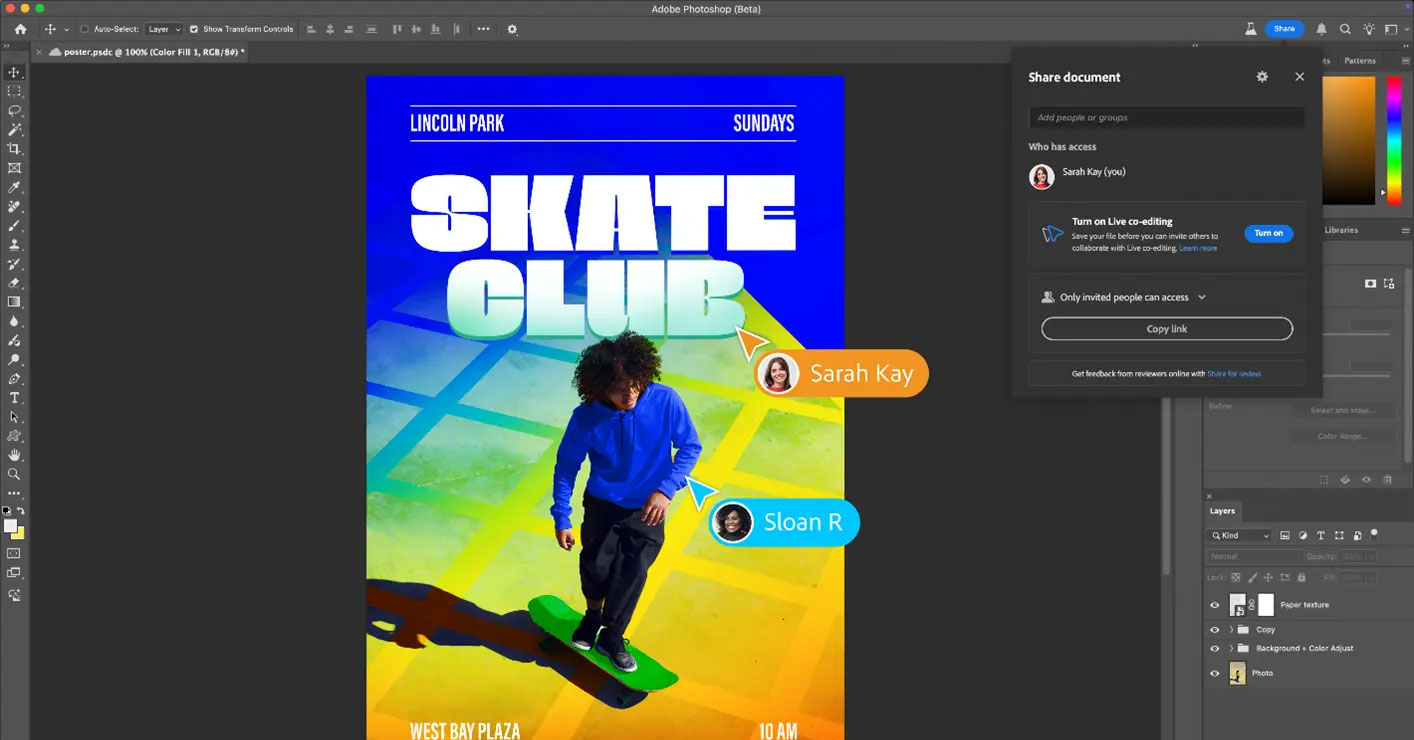Click the foreground color swatch
This screenshot has height=740, width=1414.
(10, 526)
